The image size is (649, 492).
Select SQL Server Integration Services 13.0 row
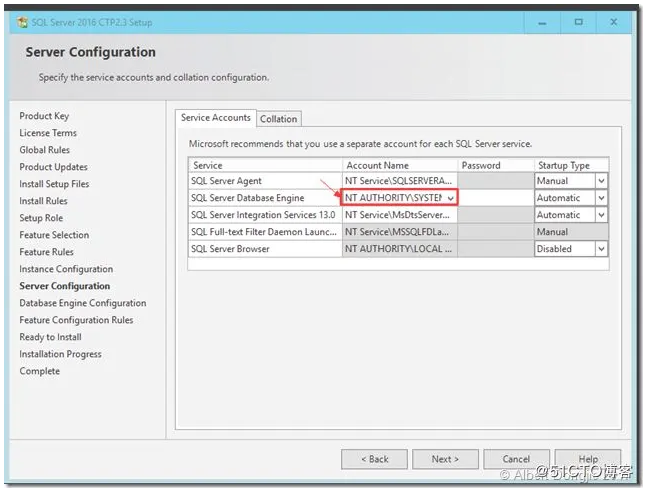pos(265,215)
